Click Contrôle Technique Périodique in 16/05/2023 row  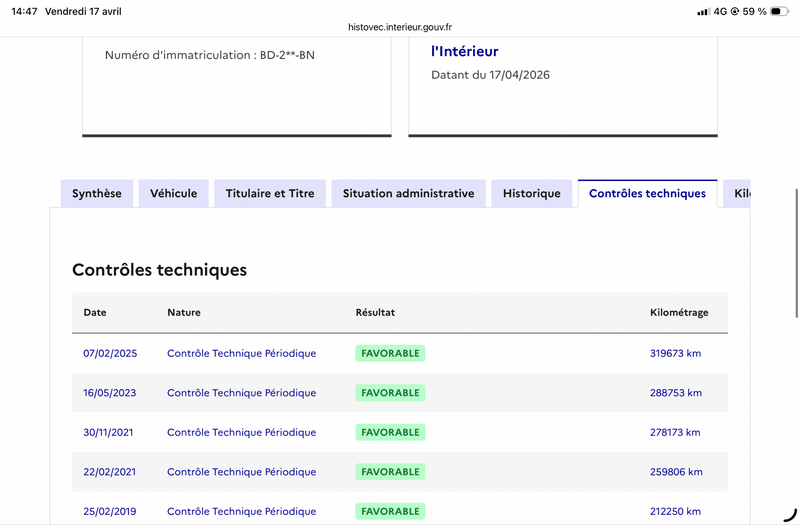click(x=242, y=393)
